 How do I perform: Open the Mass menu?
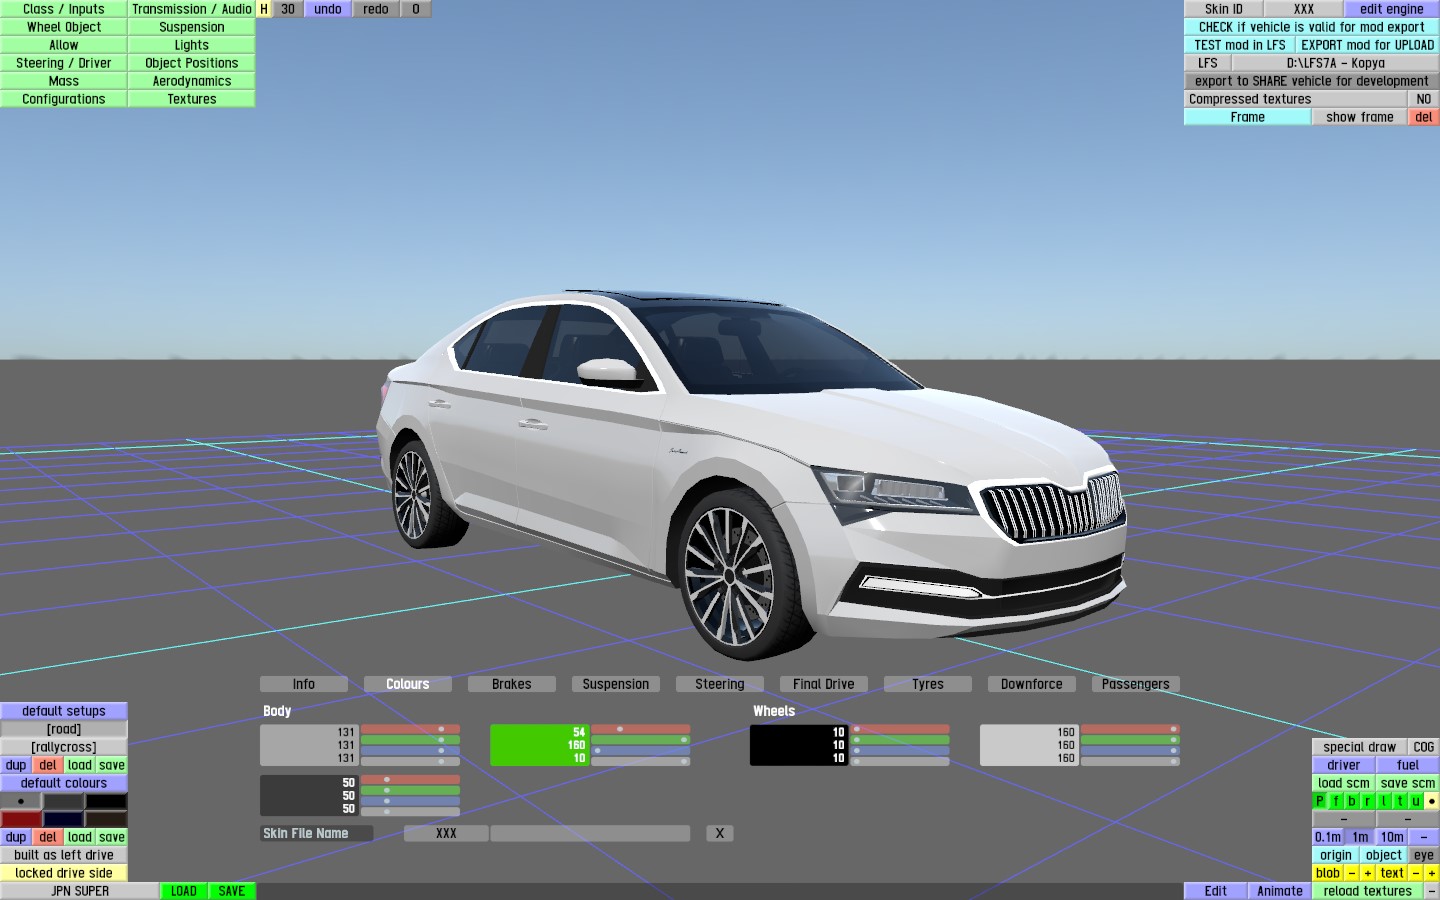pos(64,81)
